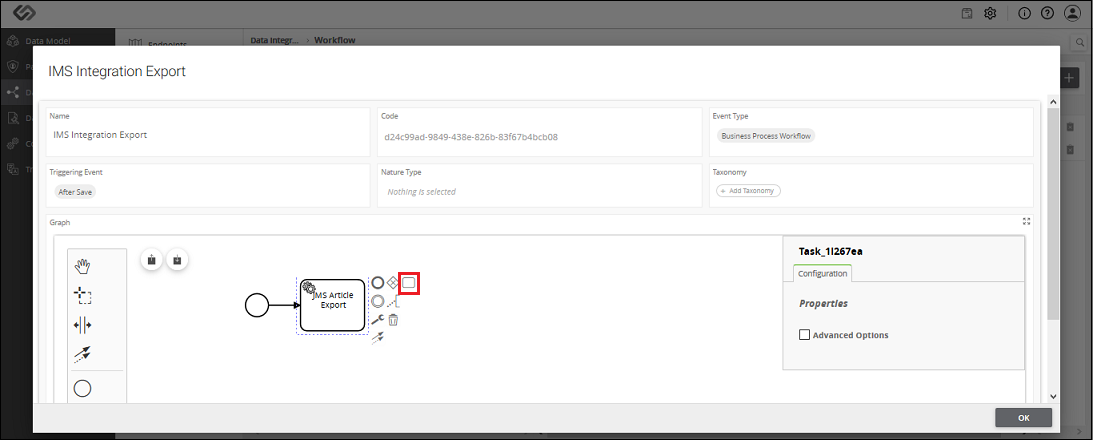Image resolution: width=1093 pixels, height=440 pixels.
Task: Click the gears marker on the task
Action: point(308,287)
